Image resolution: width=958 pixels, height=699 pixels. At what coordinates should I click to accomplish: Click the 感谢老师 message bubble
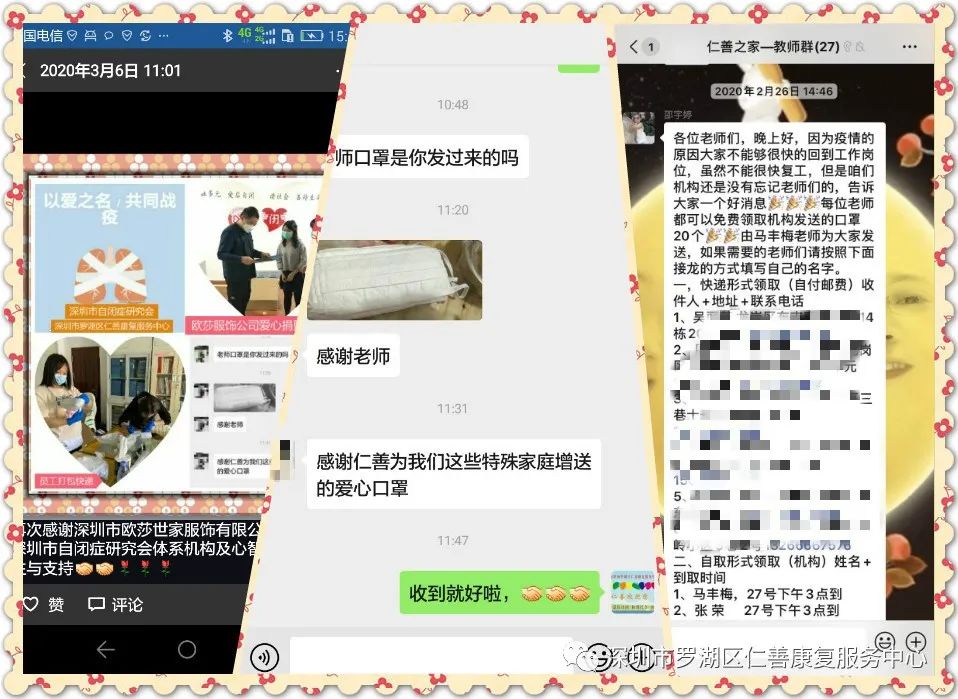tap(353, 356)
